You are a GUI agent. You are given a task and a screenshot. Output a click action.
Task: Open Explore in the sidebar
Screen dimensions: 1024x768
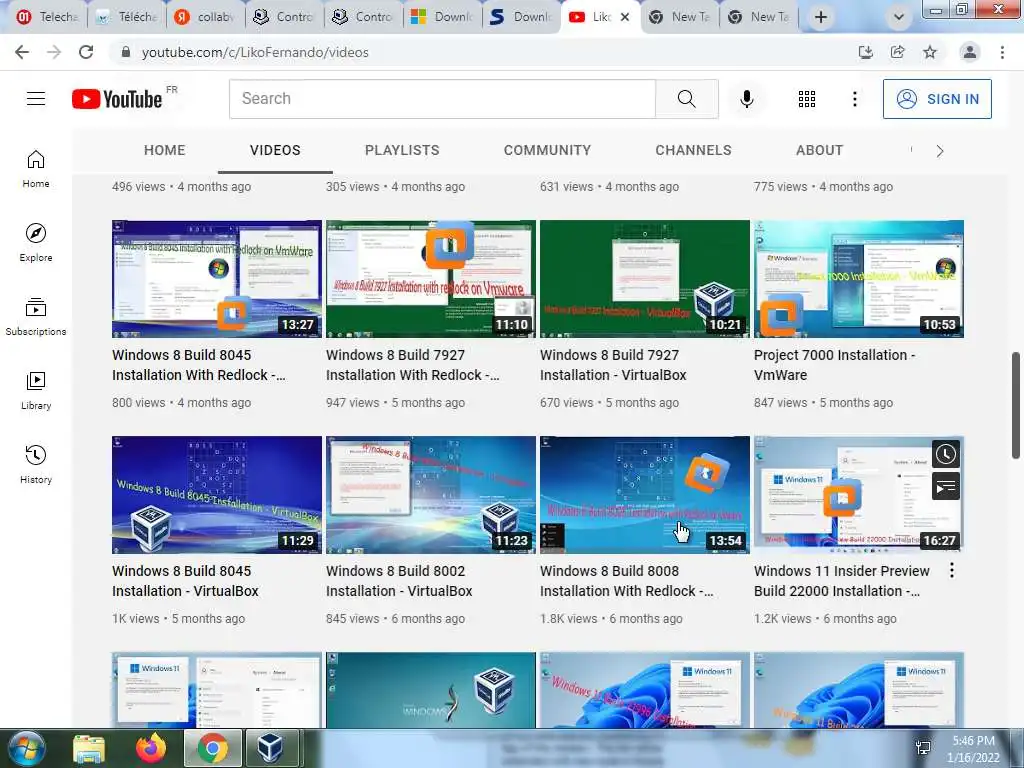pyautogui.click(x=36, y=242)
